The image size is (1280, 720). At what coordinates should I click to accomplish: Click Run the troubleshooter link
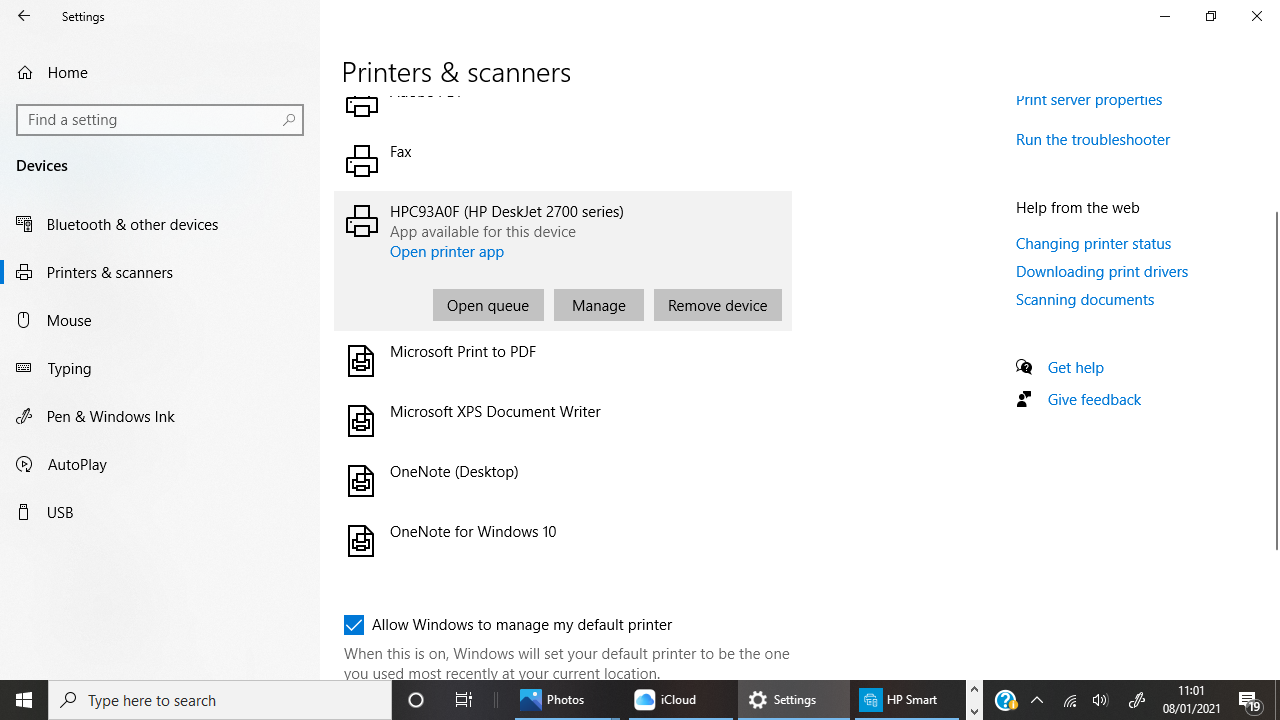tap(1092, 139)
